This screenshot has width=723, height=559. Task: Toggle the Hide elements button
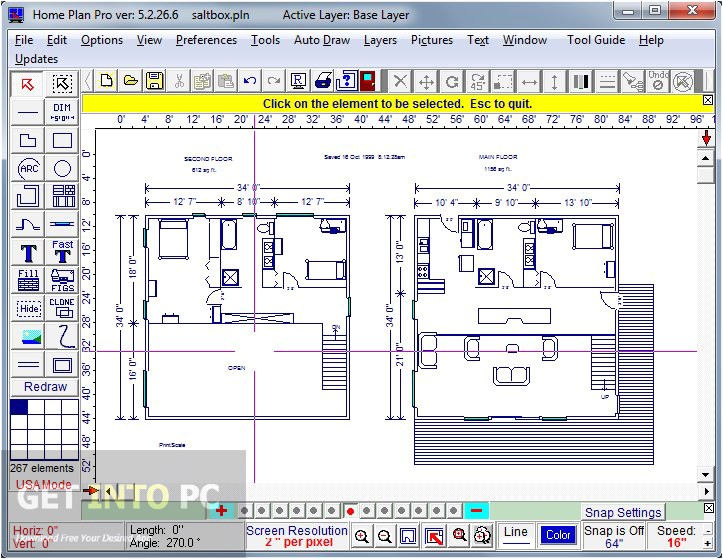(28, 309)
